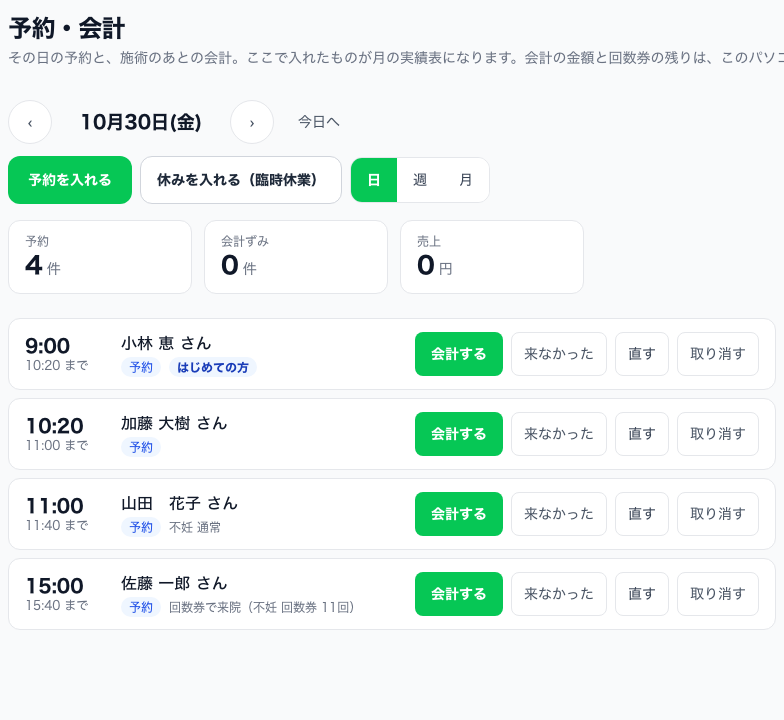This screenshot has height=720, width=784.
Task: Click 直す for 佐藤 一郎's booking
Action: [x=642, y=594]
